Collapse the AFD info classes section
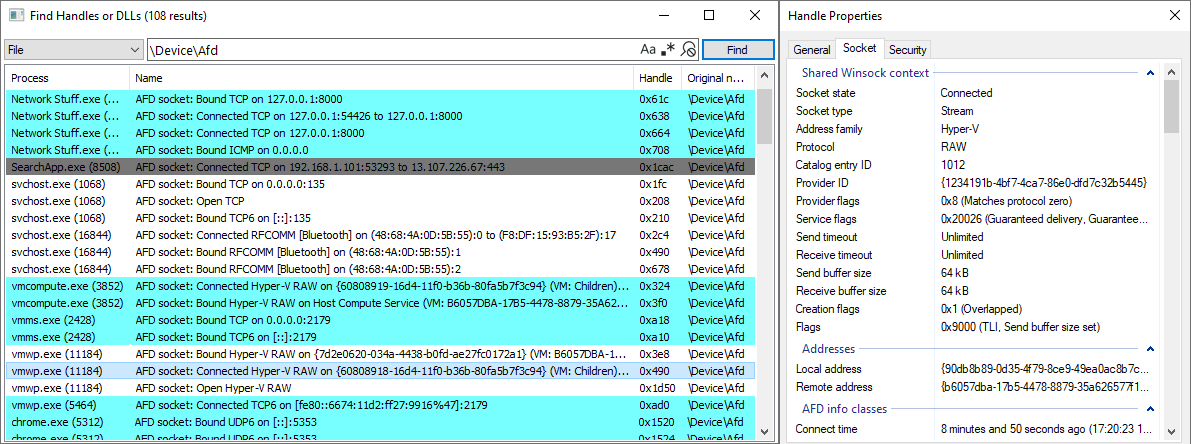The width and height of the screenshot is (1191, 444). (x=1150, y=409)
